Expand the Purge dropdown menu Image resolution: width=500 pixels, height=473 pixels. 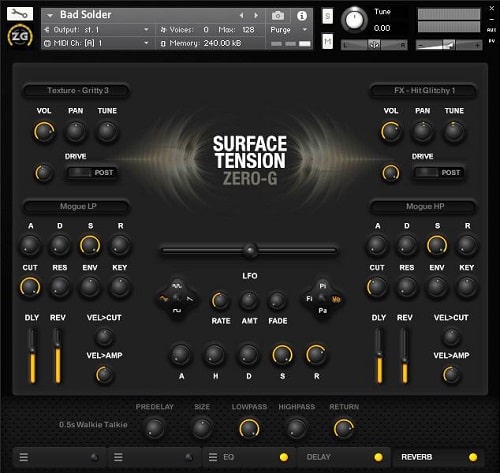coord(289,30)
